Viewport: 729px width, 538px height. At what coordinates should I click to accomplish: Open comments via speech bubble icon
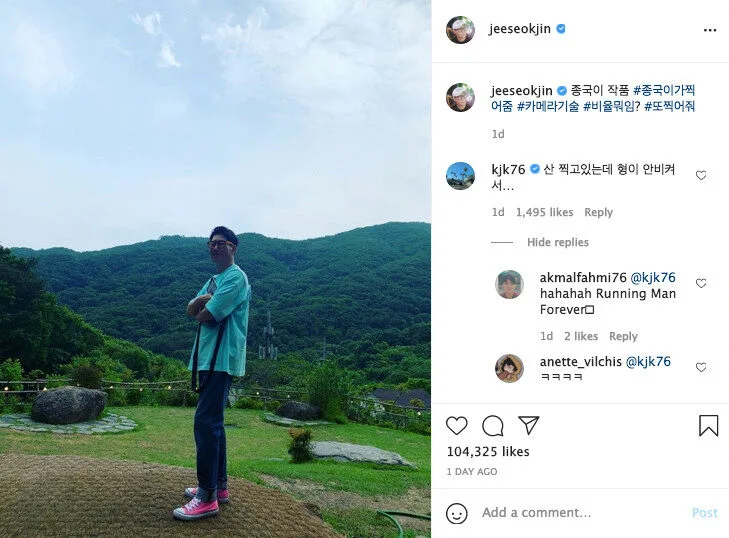pos(493,425)
